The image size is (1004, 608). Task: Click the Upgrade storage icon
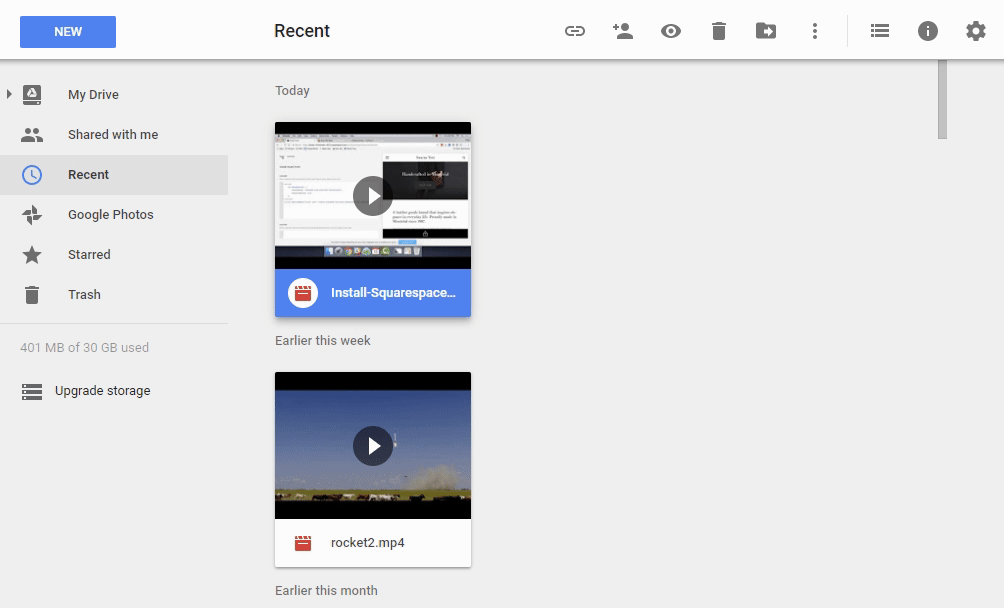32,392
